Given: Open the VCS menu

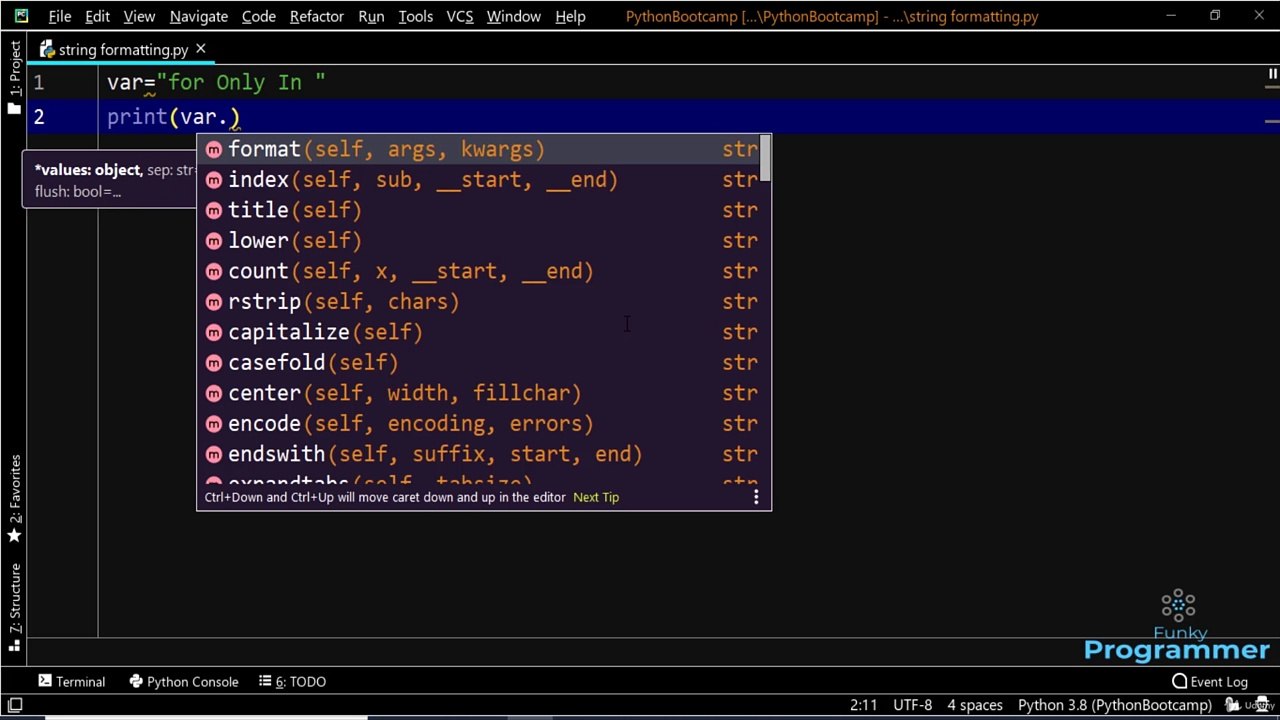Looking at the screenshot, I should tap(460, 16).
